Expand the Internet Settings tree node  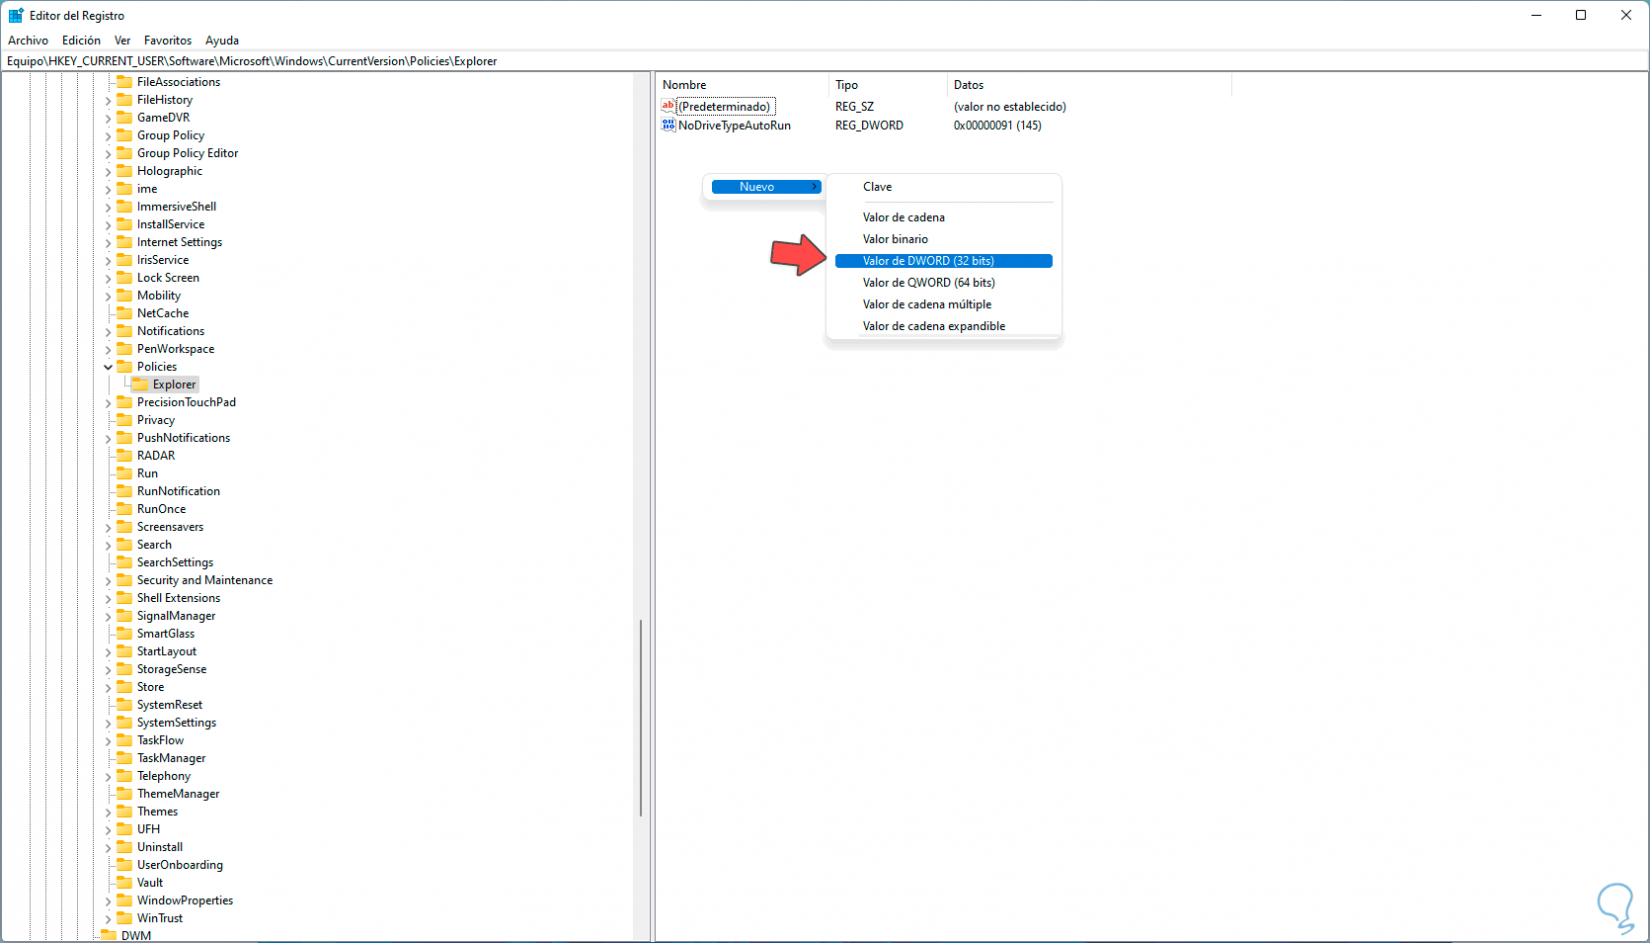tap(108, 243)
